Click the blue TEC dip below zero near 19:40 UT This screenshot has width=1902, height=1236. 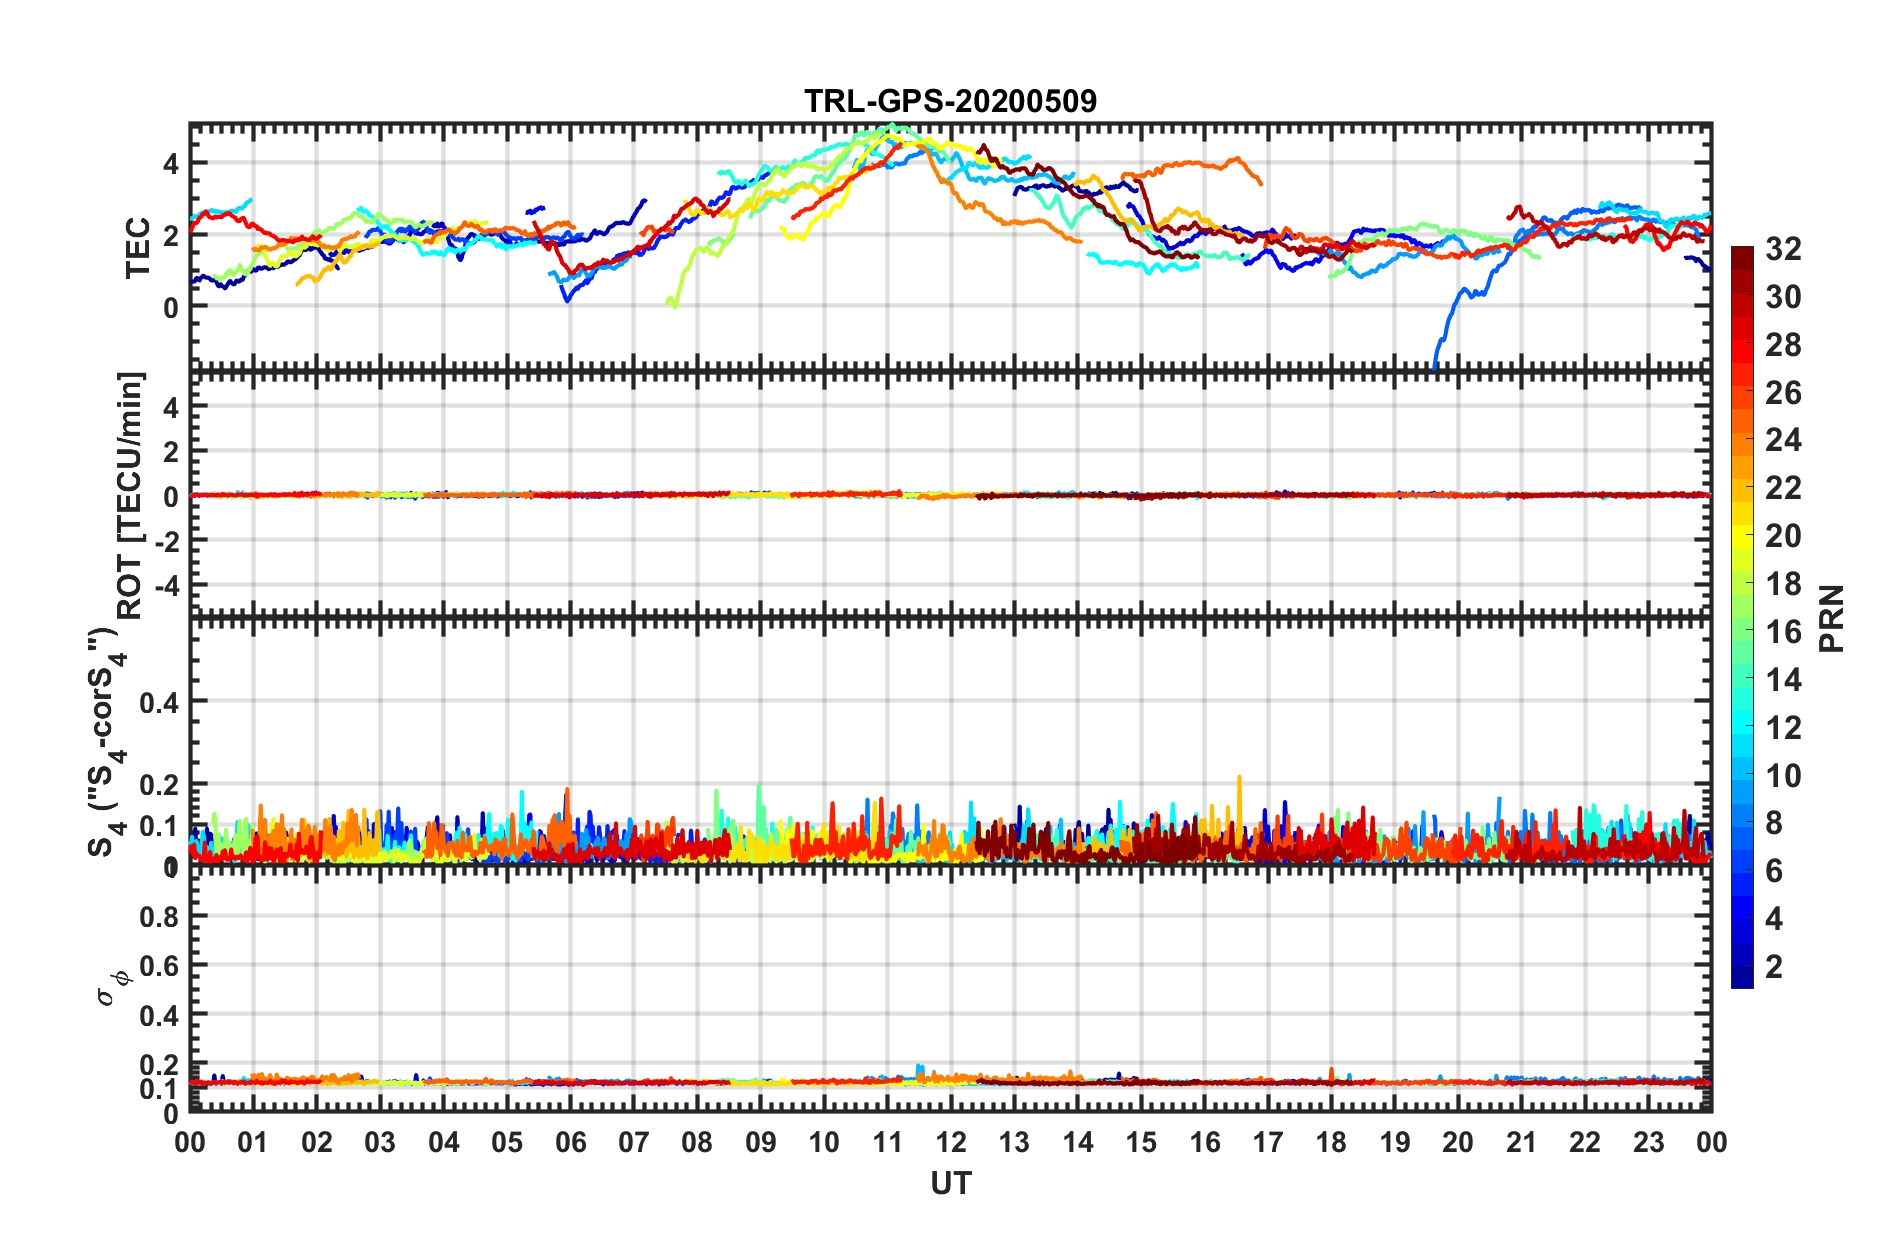(x=1438, y=352)
